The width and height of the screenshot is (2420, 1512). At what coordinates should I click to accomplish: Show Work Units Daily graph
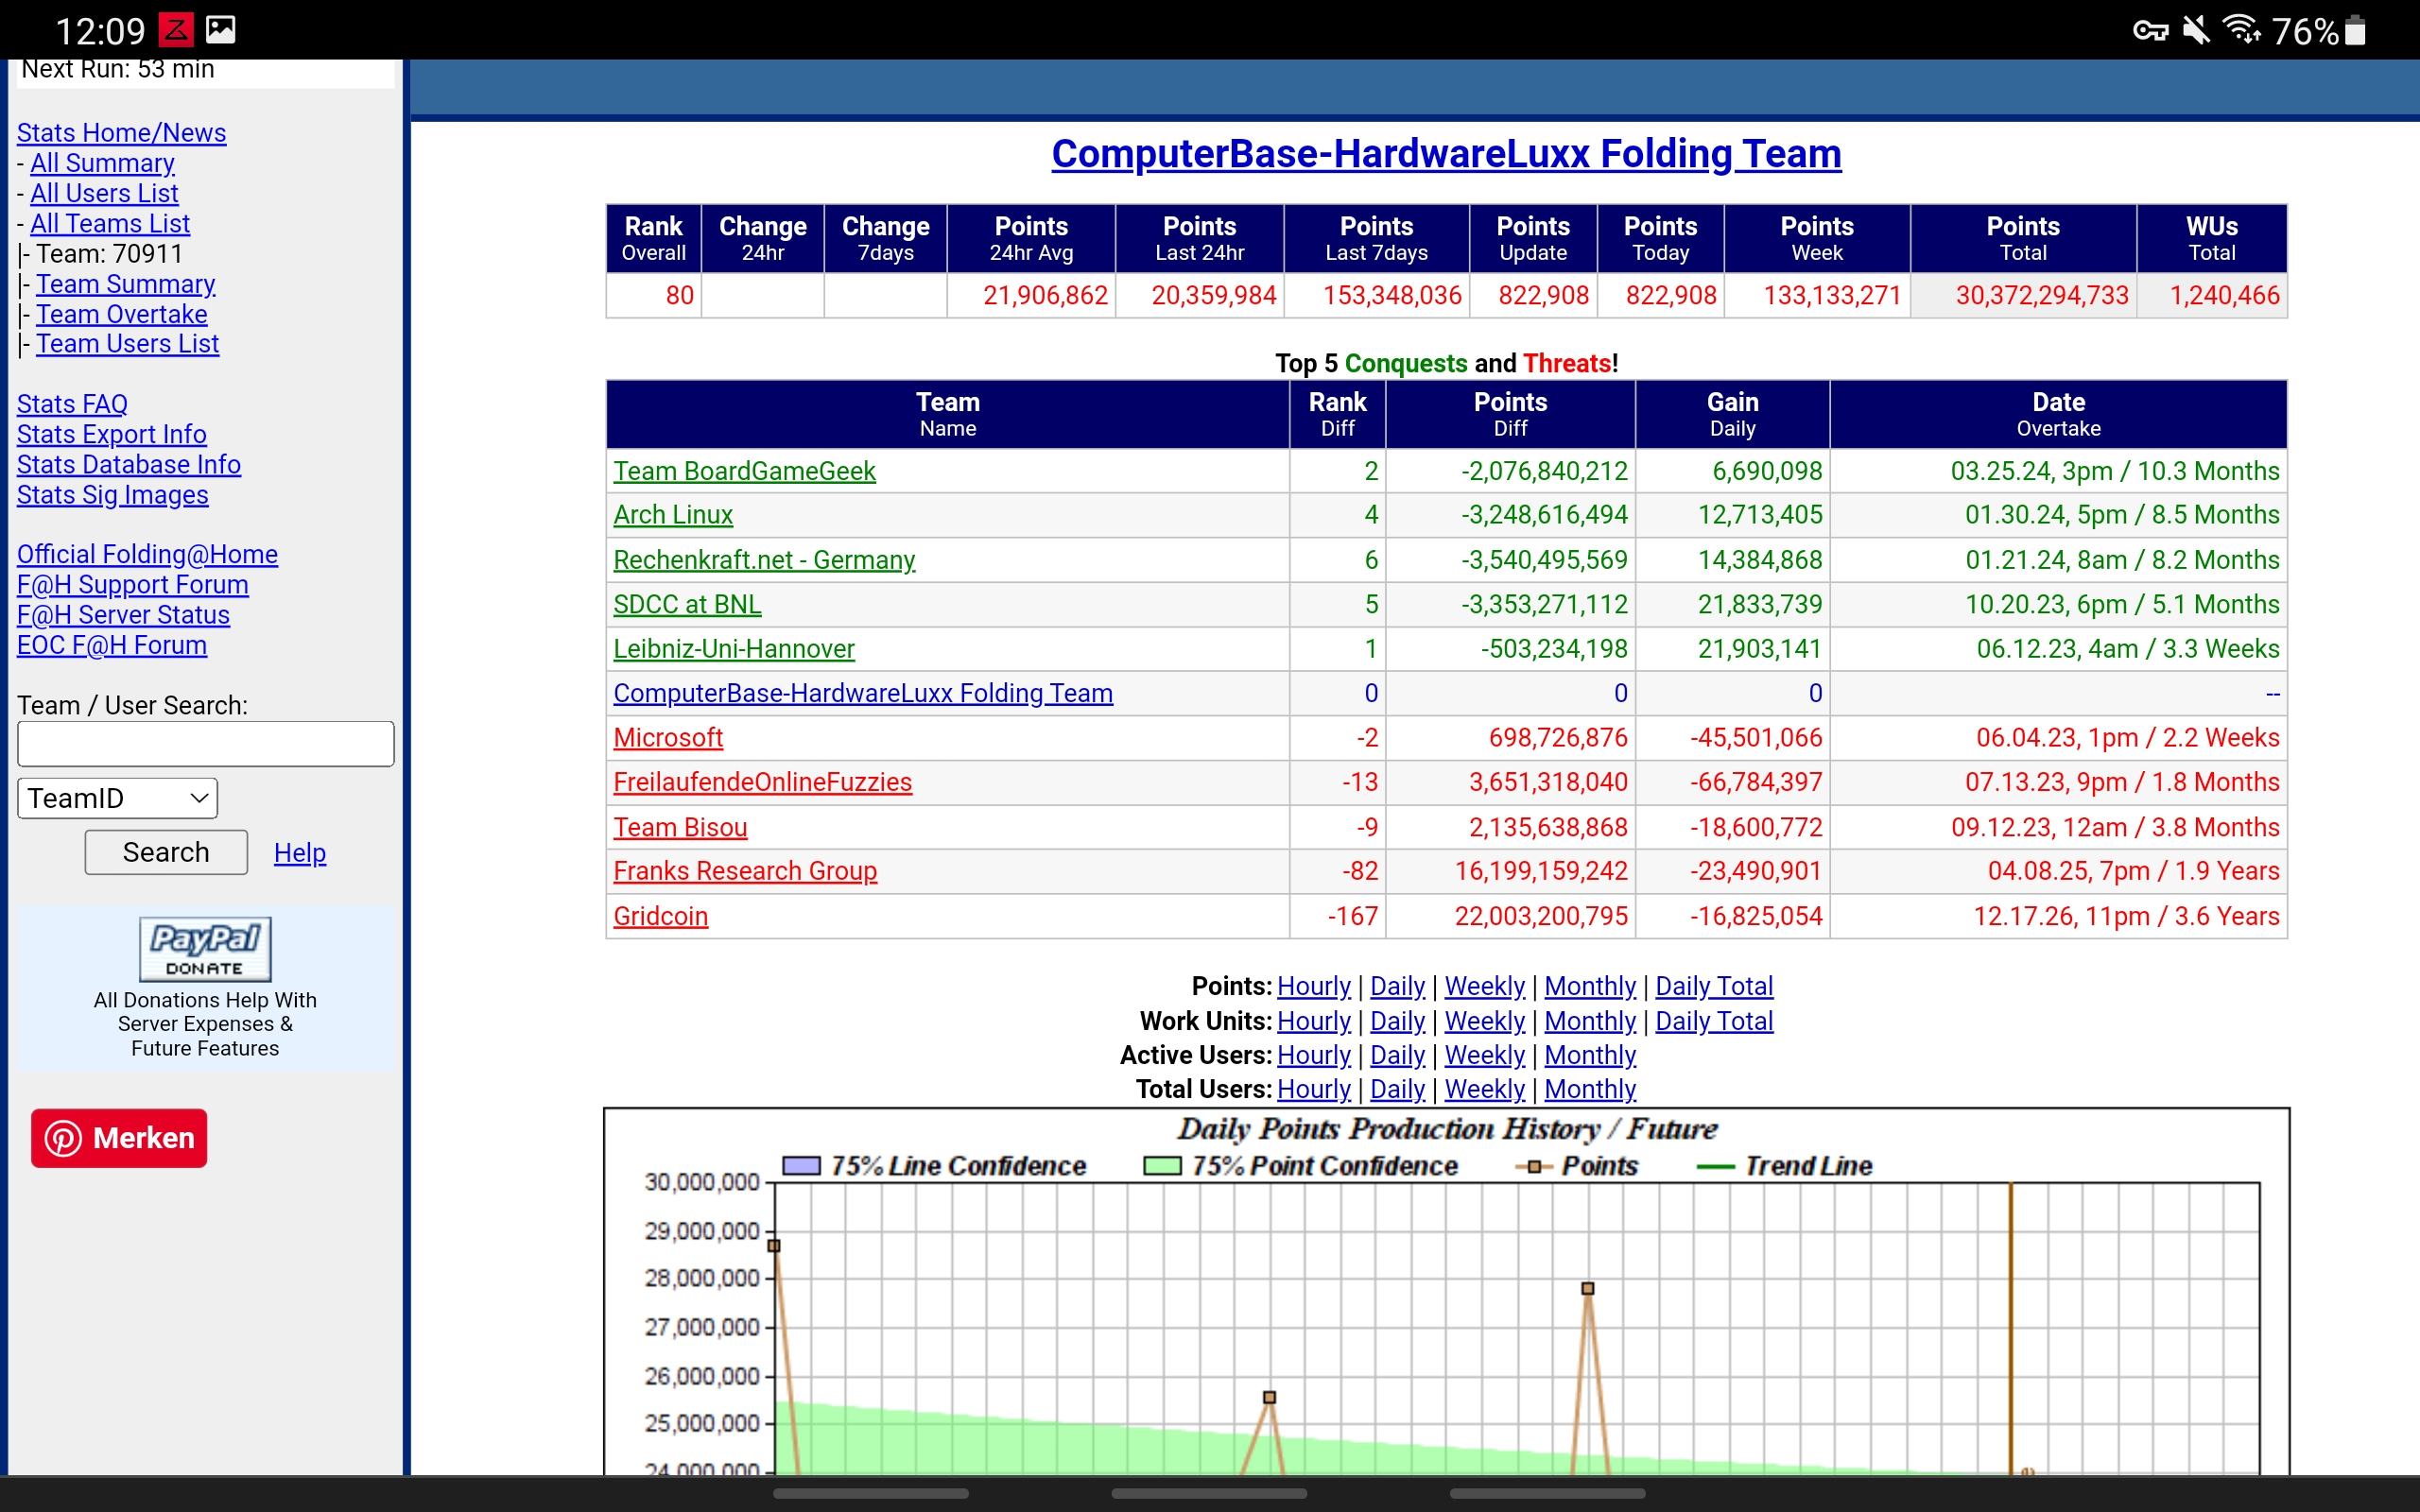1397,1021
